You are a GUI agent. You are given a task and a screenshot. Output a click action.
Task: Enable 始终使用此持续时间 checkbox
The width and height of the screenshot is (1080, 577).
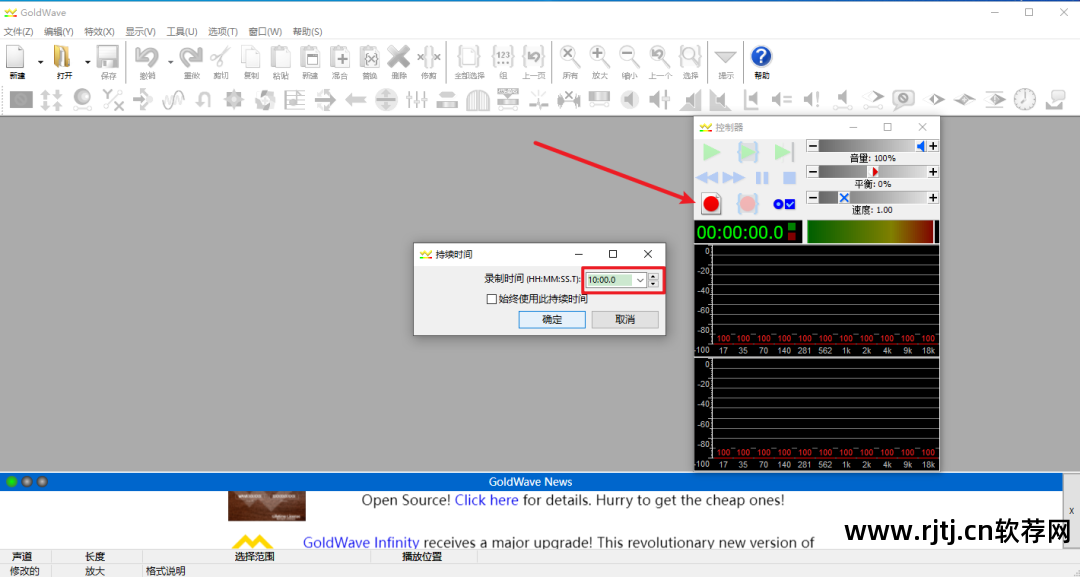click(x=491, y=298)
